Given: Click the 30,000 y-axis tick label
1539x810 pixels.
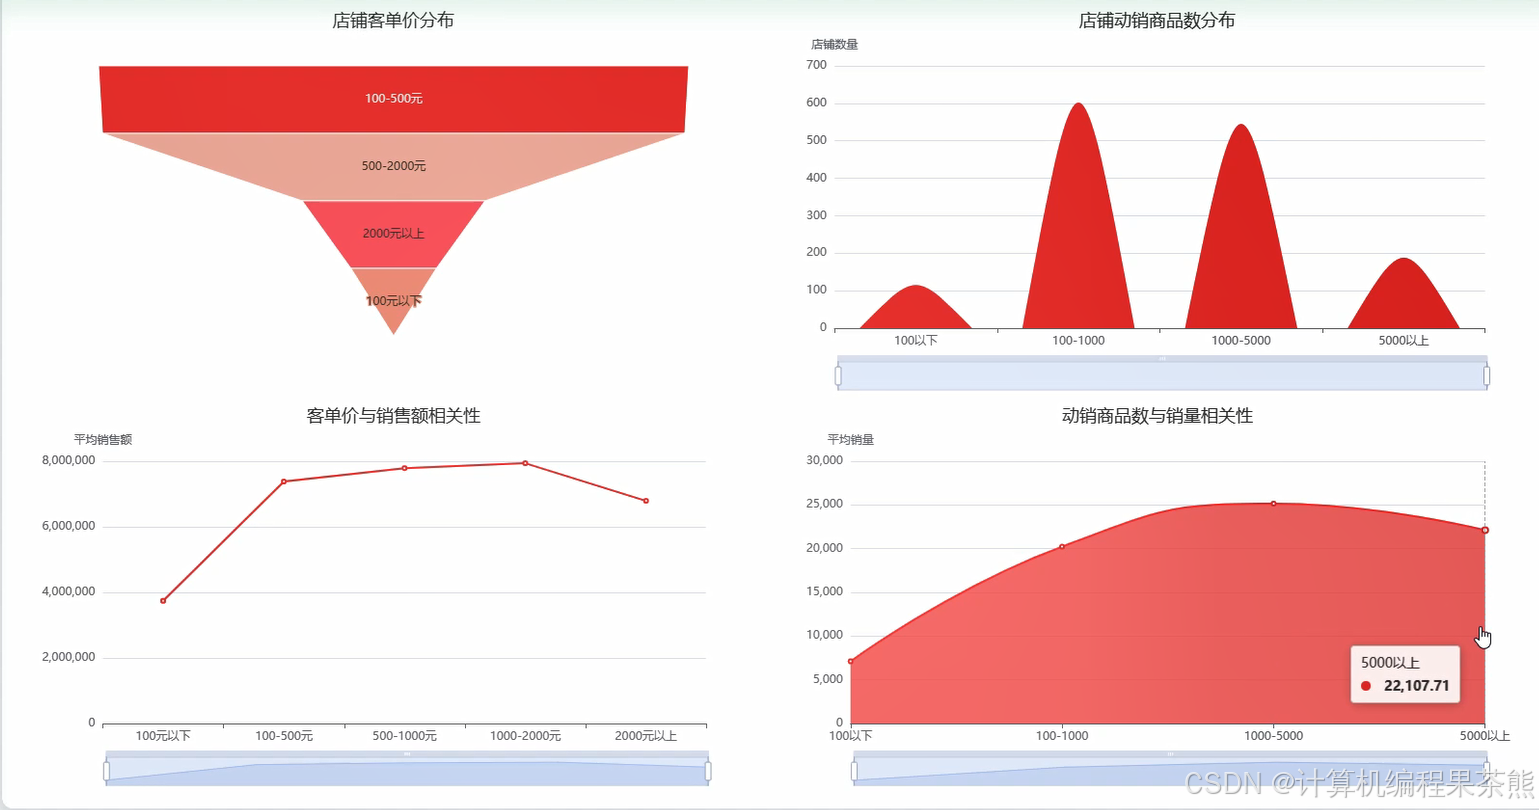Looking at the screenshot, I should click(x=825, y=460).
